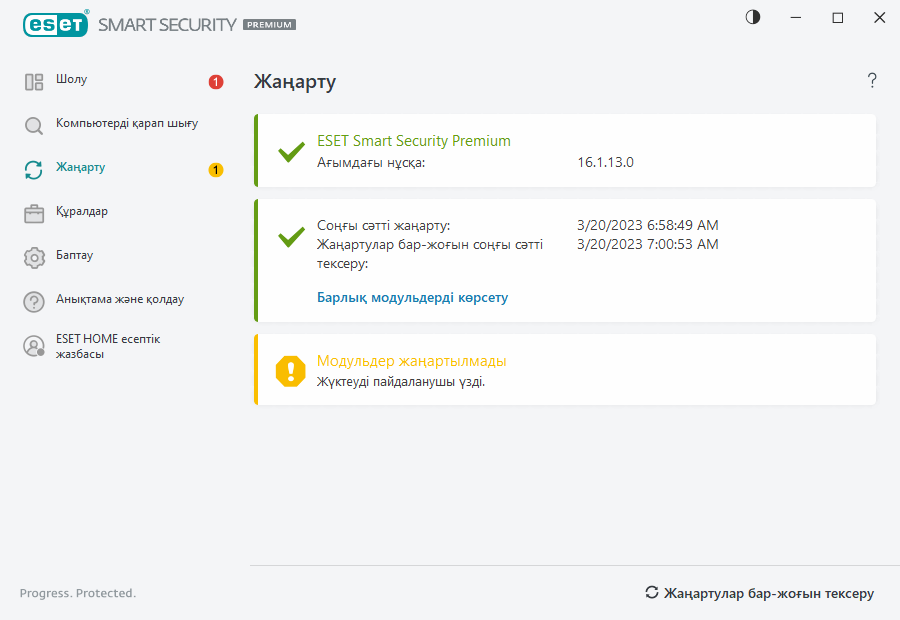Click the magnifier computer scan icon
This screenshot has width=900, height=620.
(x=34, y=126)
